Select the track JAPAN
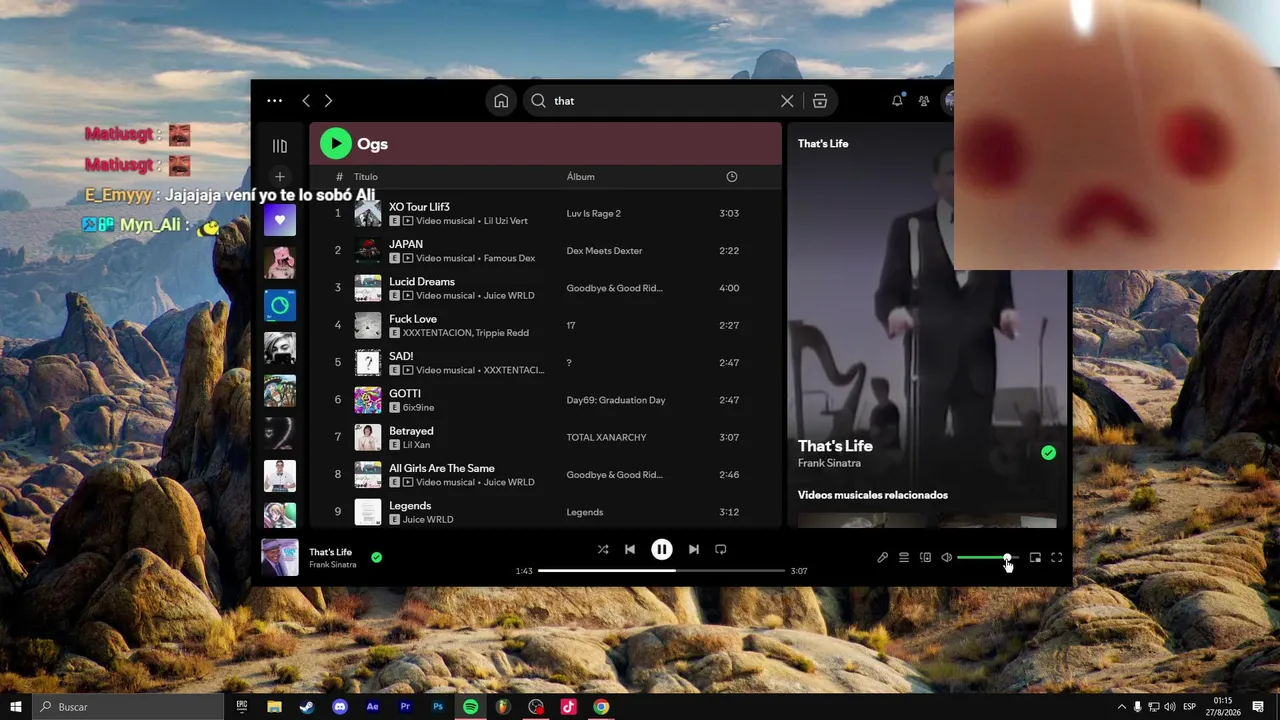The image size is (1280, 720). pyautogui.click(x=406, y=244)
